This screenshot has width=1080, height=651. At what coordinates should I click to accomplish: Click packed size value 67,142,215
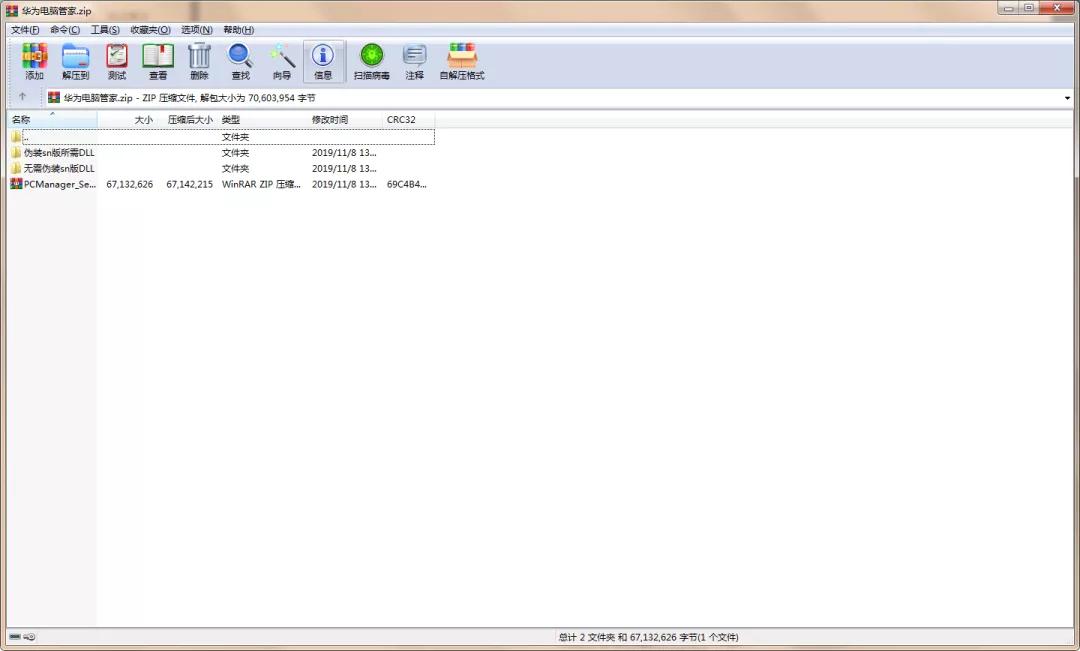[x=189, y=184]
